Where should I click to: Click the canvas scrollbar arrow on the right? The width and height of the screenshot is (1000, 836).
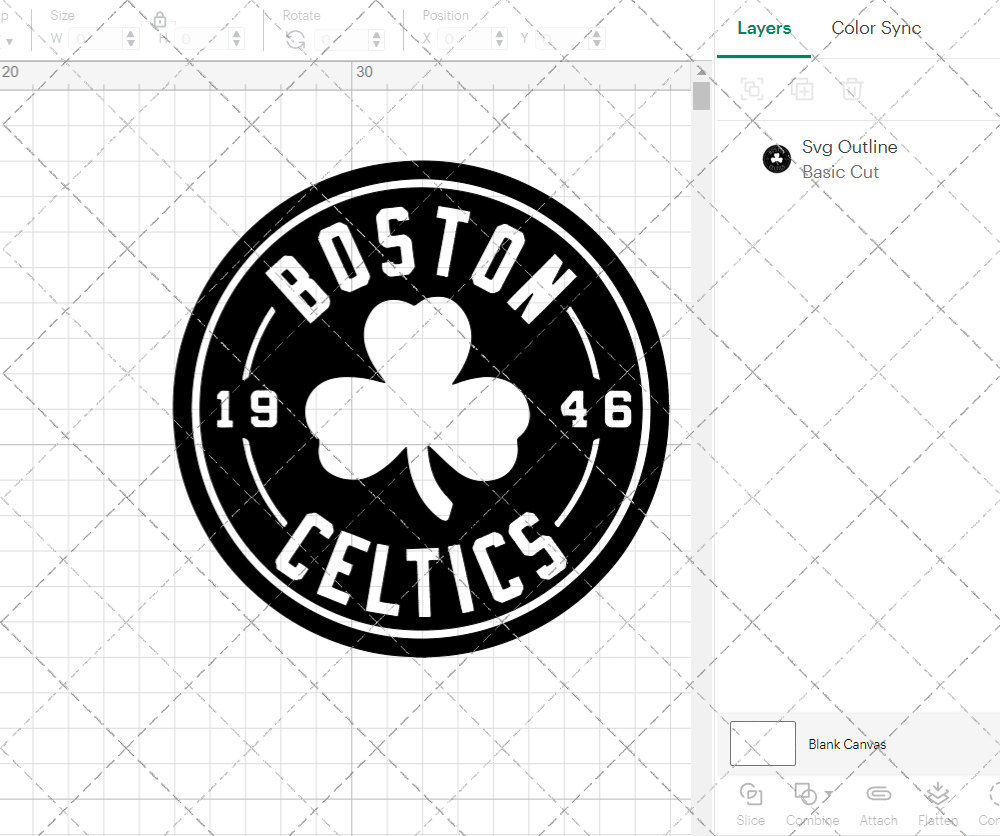[701, 71]
